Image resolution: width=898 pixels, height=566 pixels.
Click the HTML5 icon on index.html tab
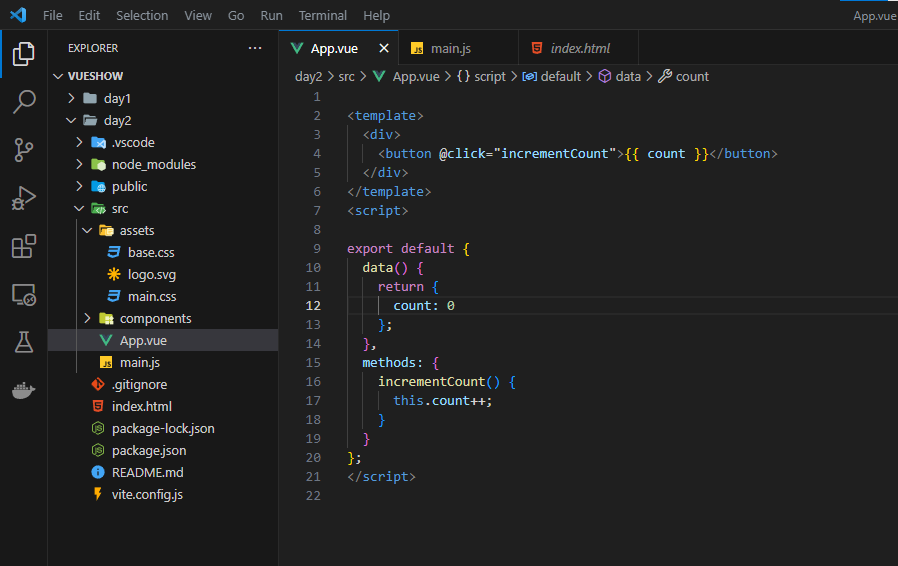537,48
